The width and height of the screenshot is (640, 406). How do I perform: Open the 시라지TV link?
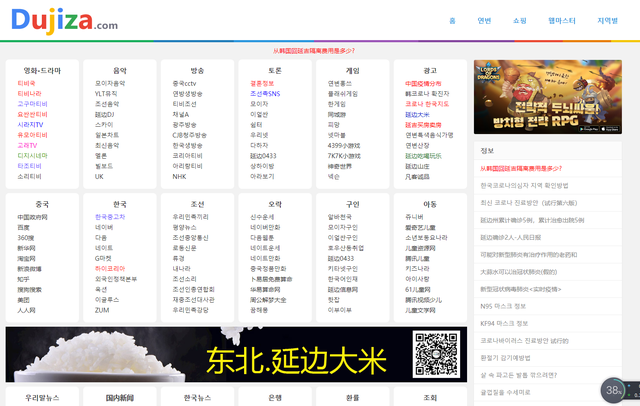(x=30, y=124)
